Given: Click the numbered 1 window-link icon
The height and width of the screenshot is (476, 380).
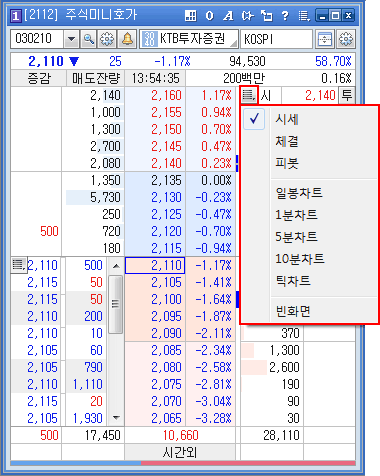Looking at the screenshot, I should [16, 16].
